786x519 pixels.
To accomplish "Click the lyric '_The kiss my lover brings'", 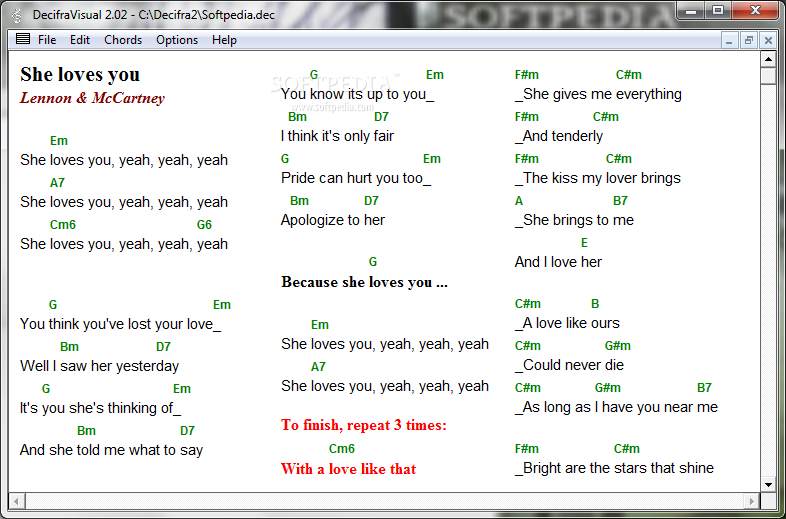I will (x=598, y=178).
